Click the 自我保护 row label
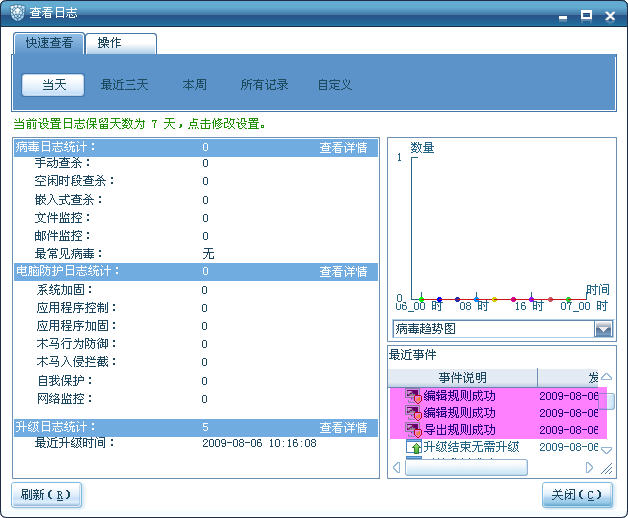The width and height of the screenshot is (628, 518). (64, 381)
